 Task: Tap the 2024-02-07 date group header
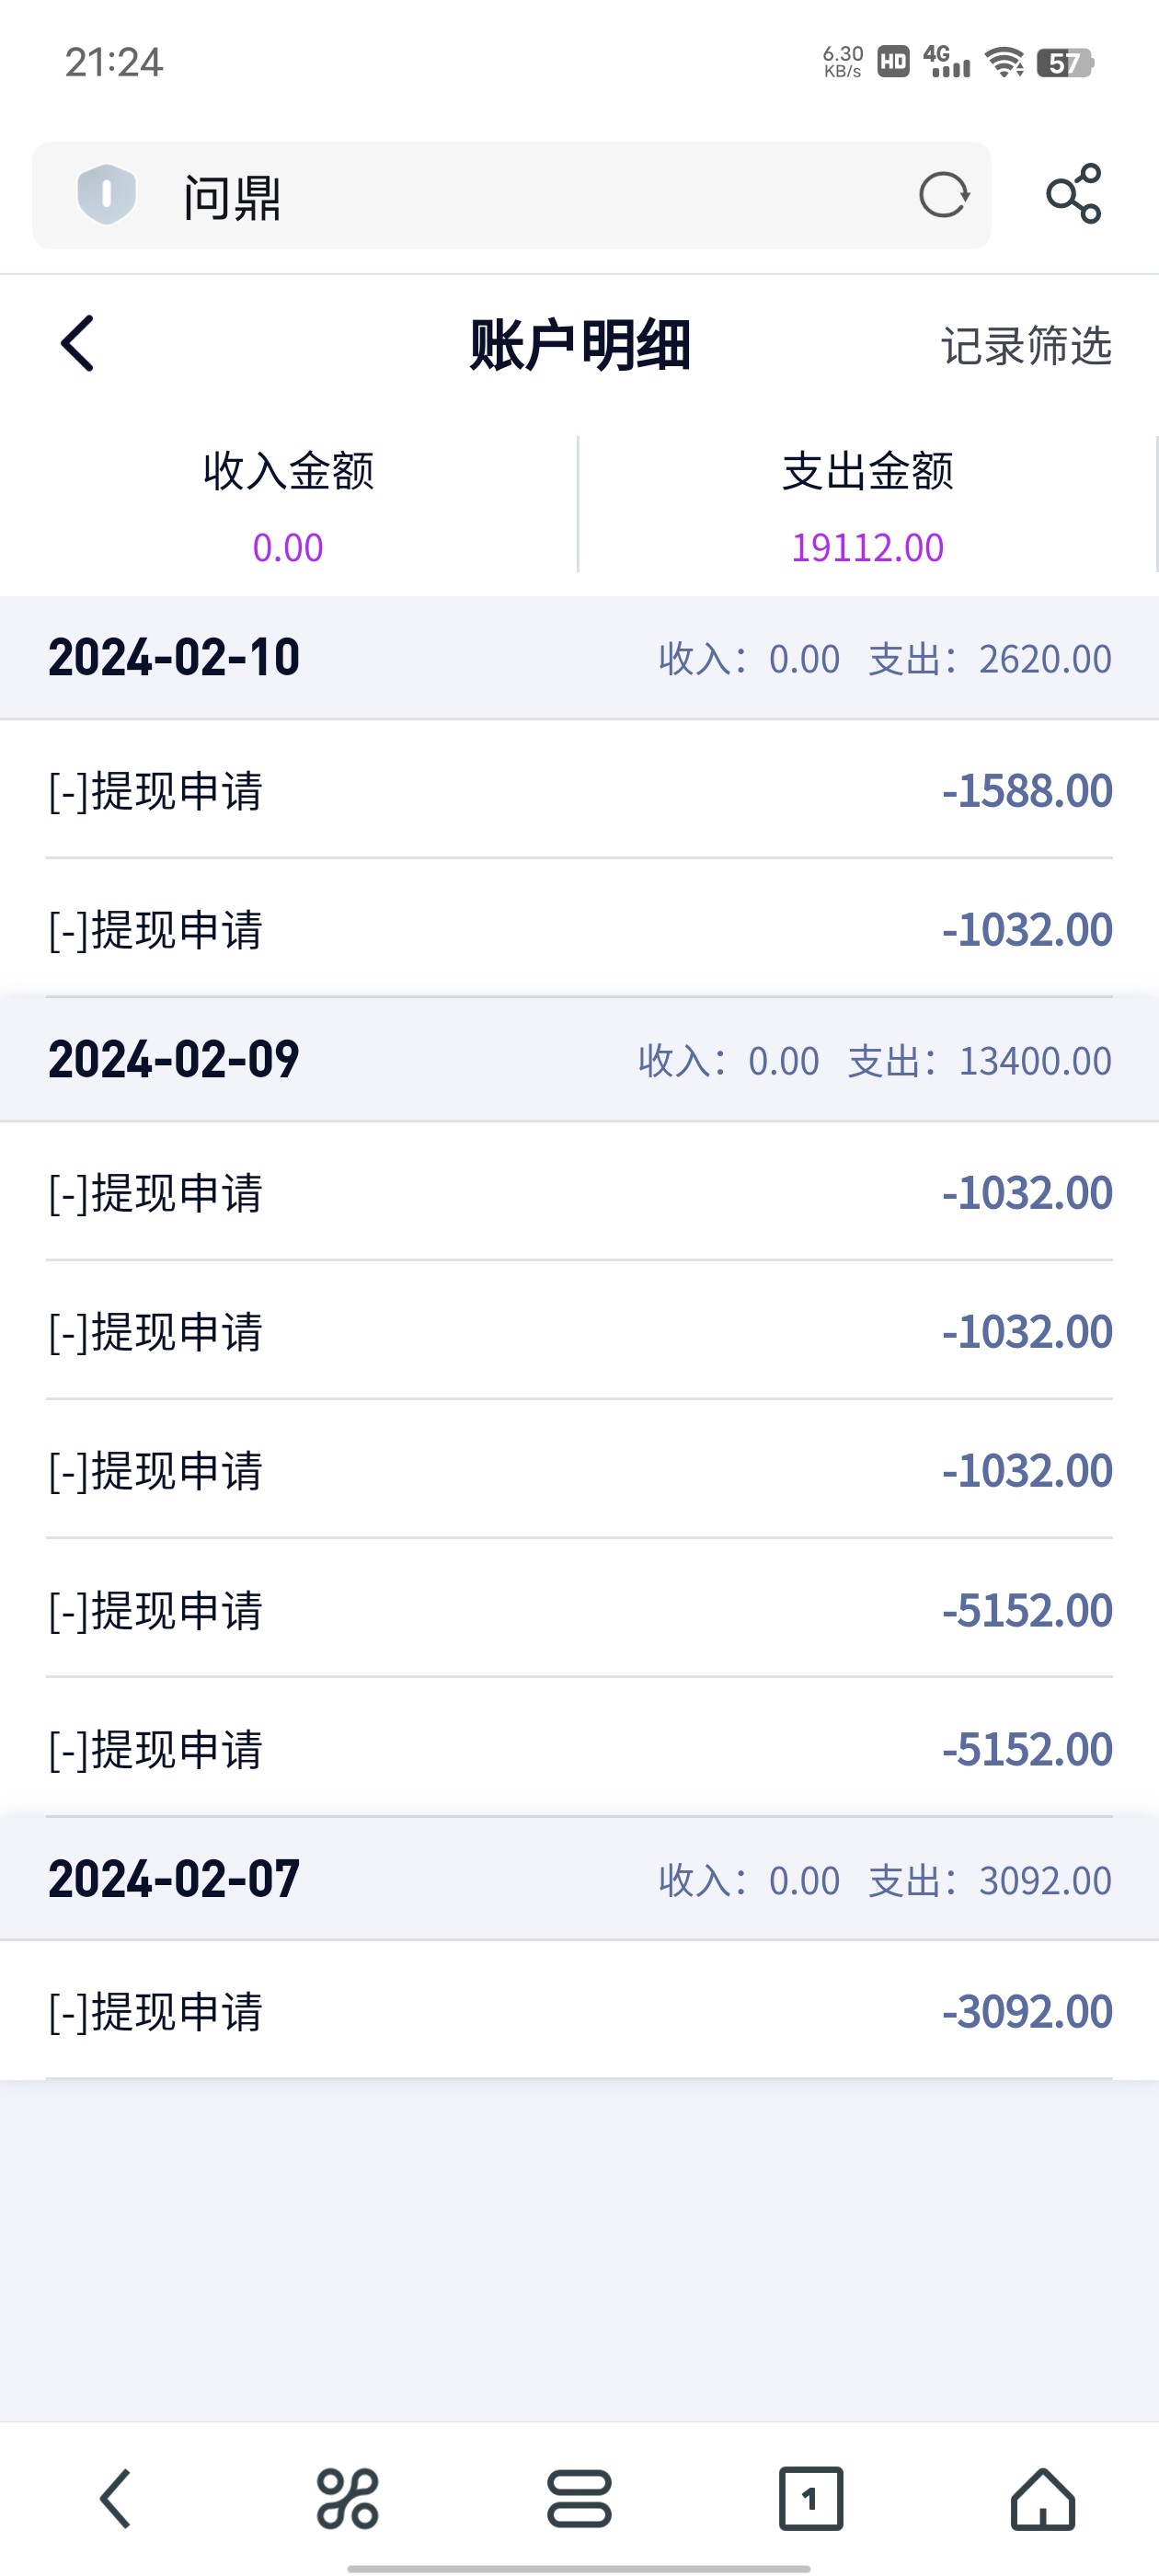coord(579,1880)
